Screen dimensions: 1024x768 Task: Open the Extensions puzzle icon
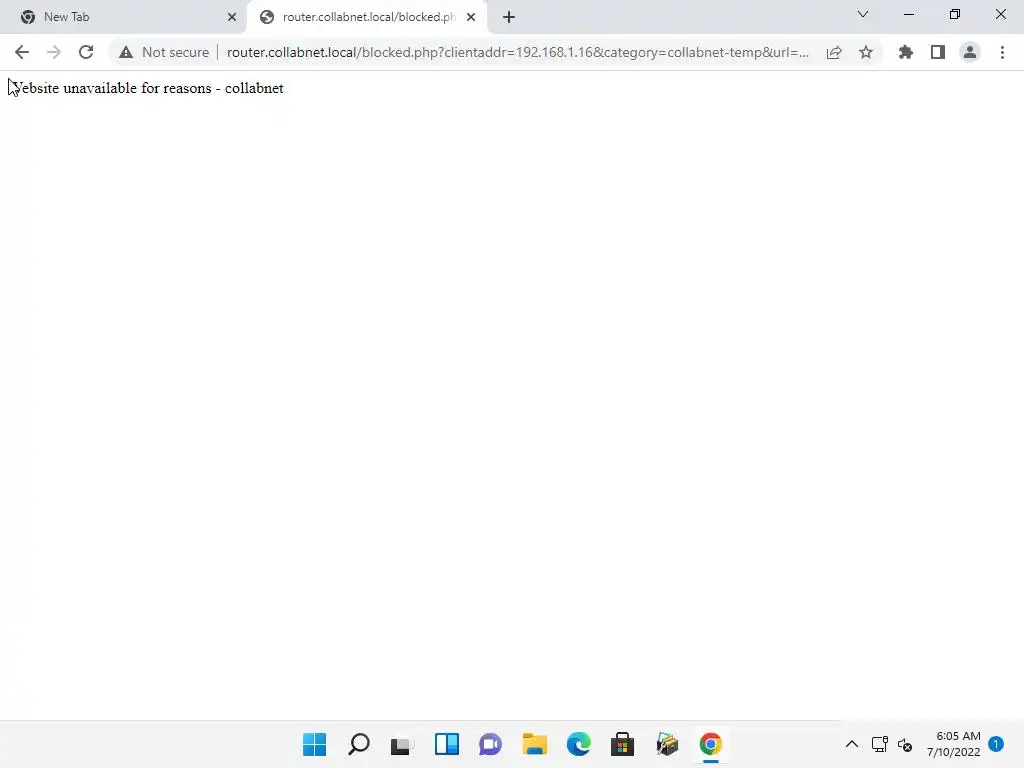tap(906, 52)
